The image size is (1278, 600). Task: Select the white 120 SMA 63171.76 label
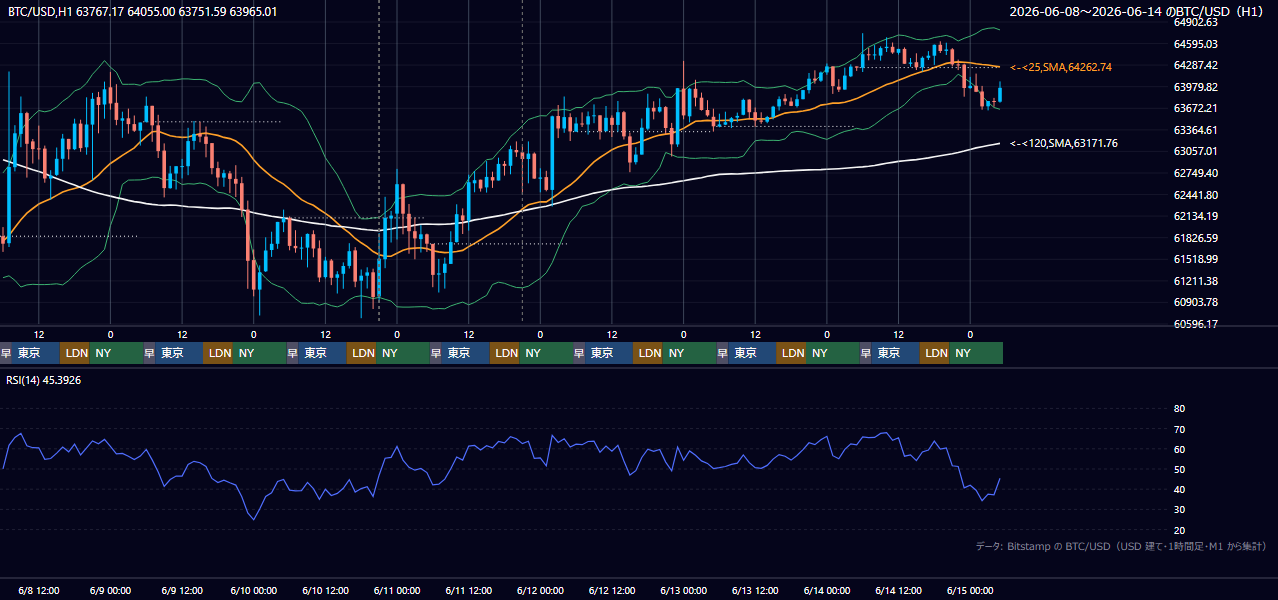[x=1064, y=144]
